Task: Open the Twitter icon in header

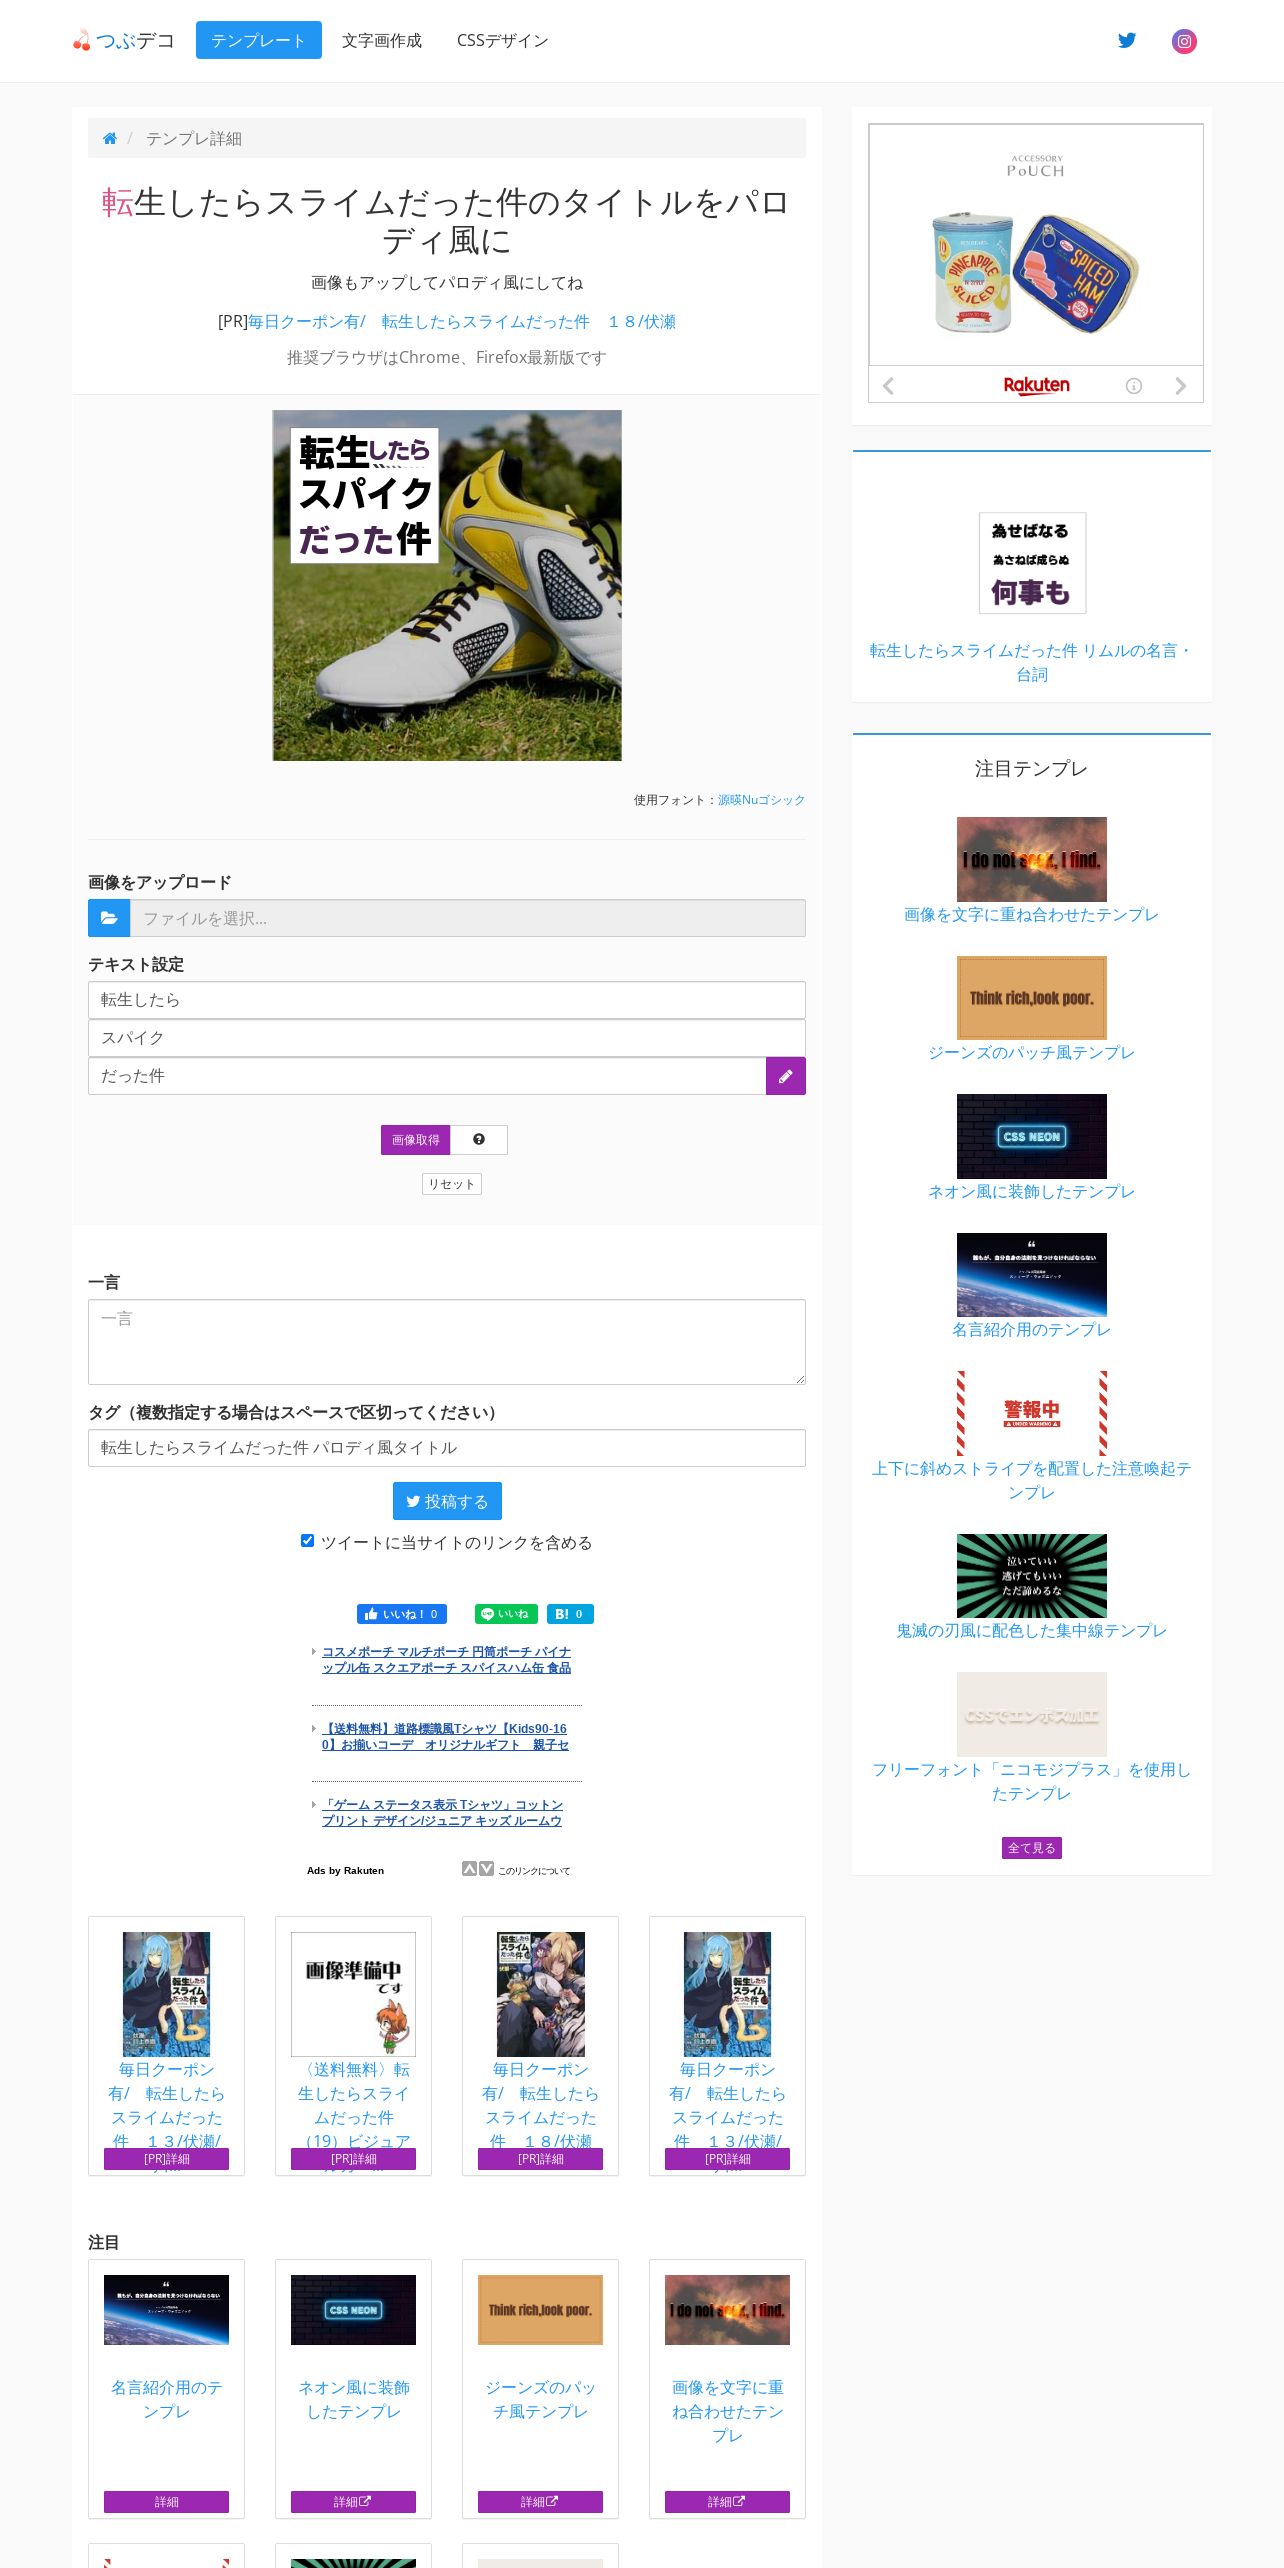Action: tap(1127, 41)
